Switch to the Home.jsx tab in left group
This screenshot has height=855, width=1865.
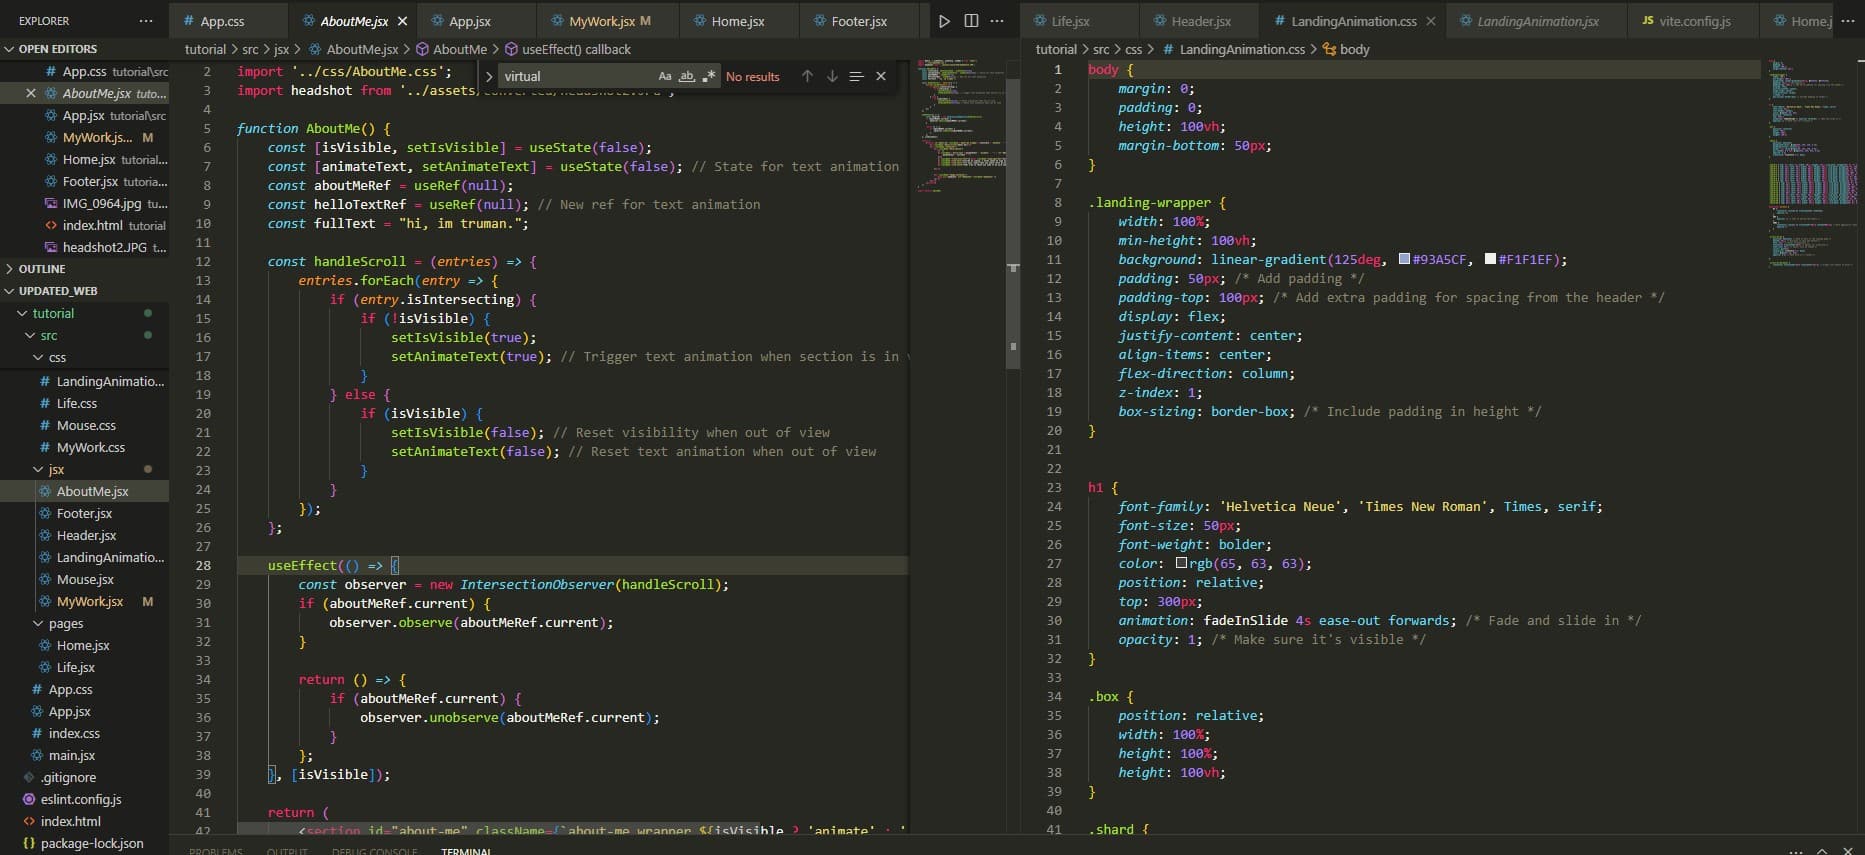(x=739, y=20)
